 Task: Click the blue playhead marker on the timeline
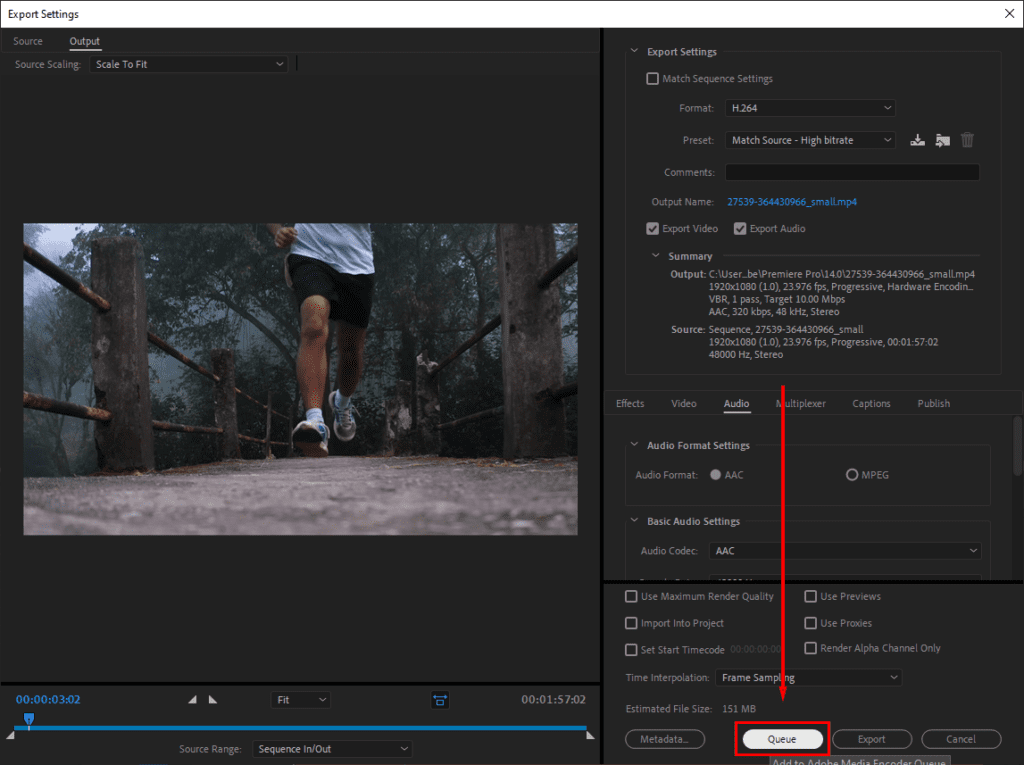(x=29, y=719)
